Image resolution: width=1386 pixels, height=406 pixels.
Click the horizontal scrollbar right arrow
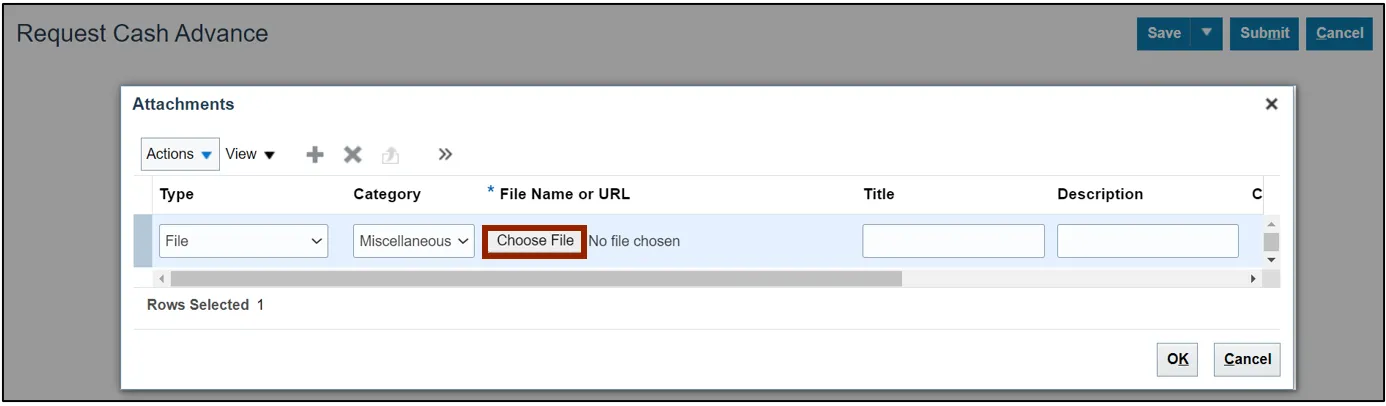tap(1253, 279)
